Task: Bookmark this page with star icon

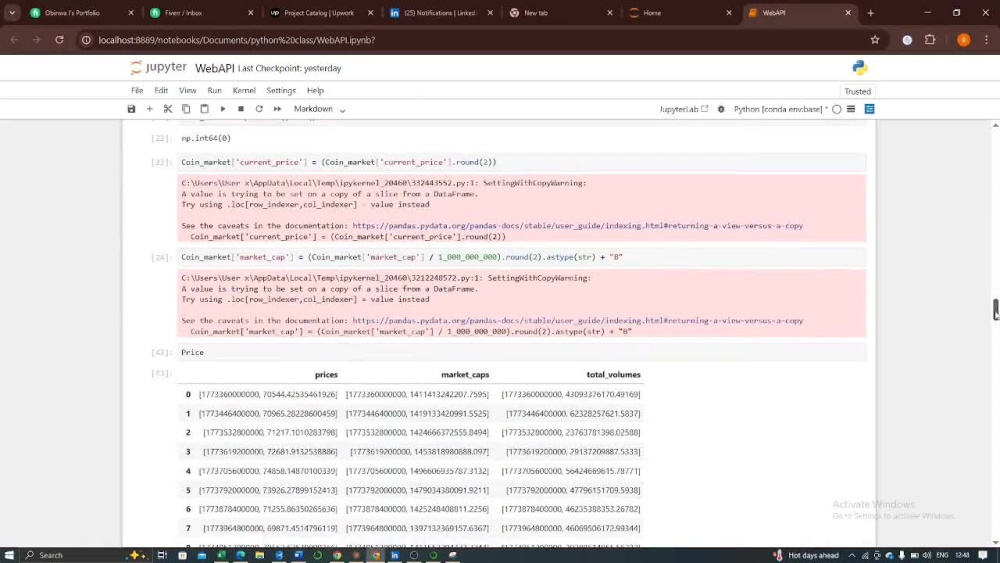Action: pos(875,40)
